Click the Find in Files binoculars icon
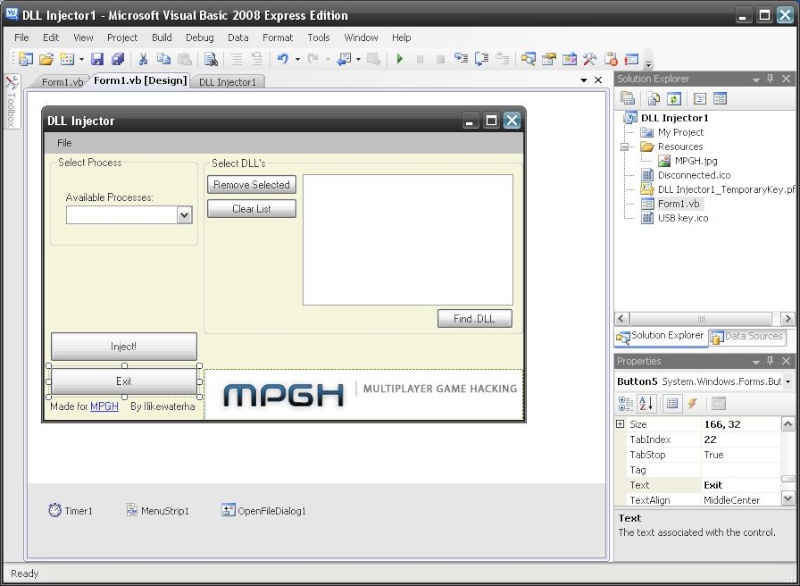This screenshot has height=586, width=800. [211, 59]
